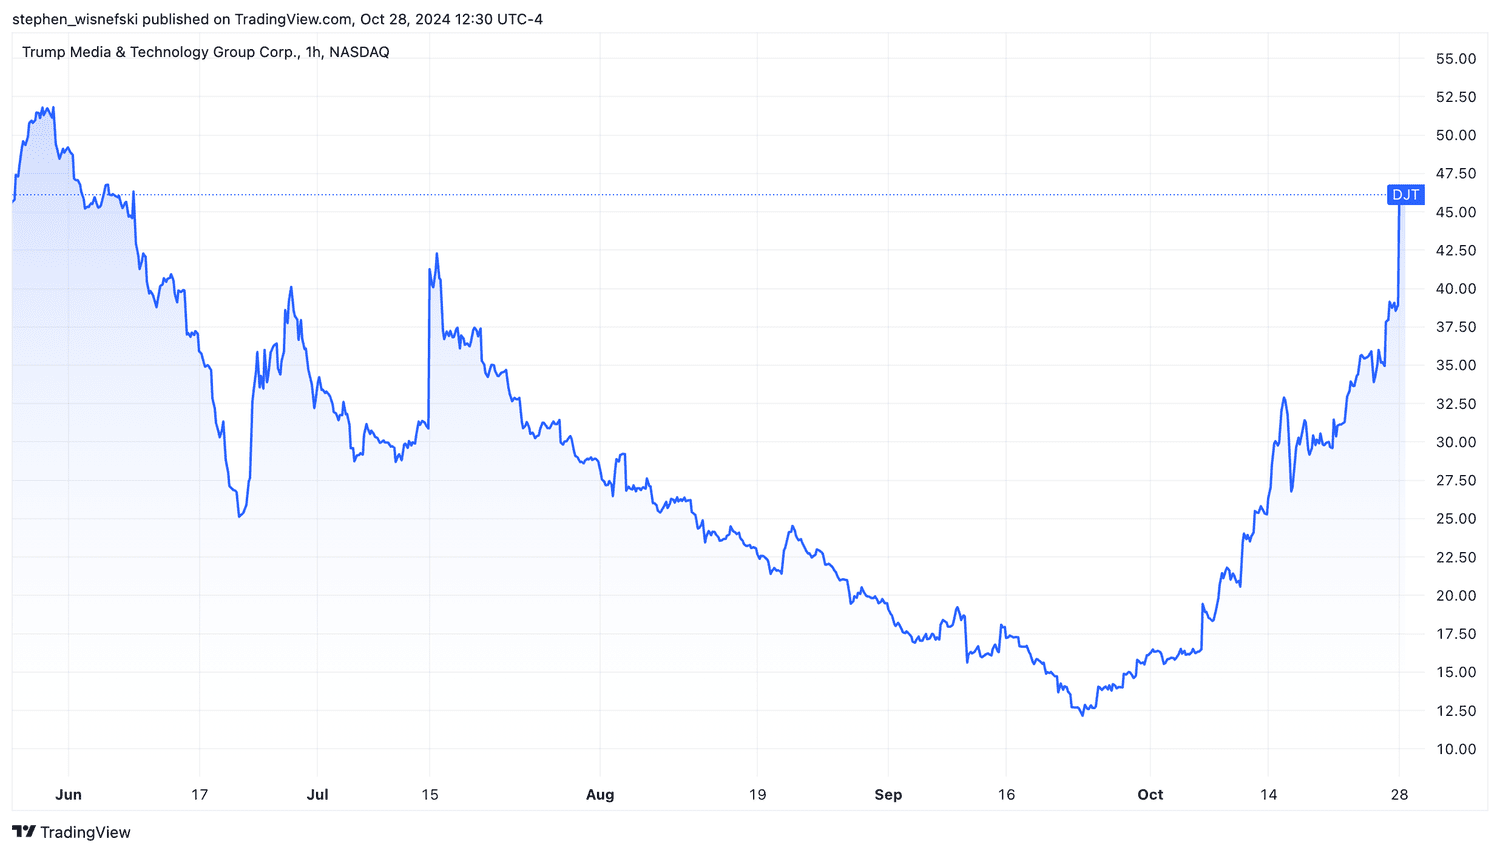1500x853 pixels.
Task: Click the chart title 'Trump Media & Technology Group Corp.'
Action: click(x=160, y=52)
